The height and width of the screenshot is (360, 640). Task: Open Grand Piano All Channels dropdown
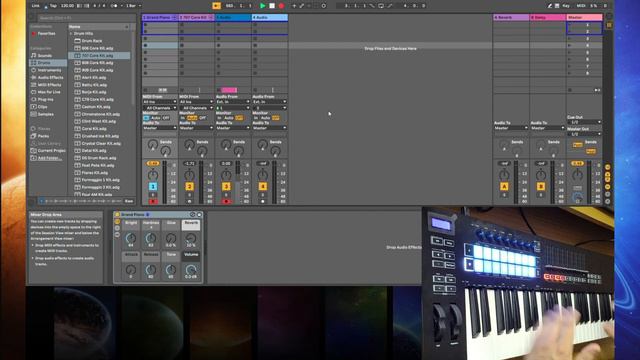point(160,108)
